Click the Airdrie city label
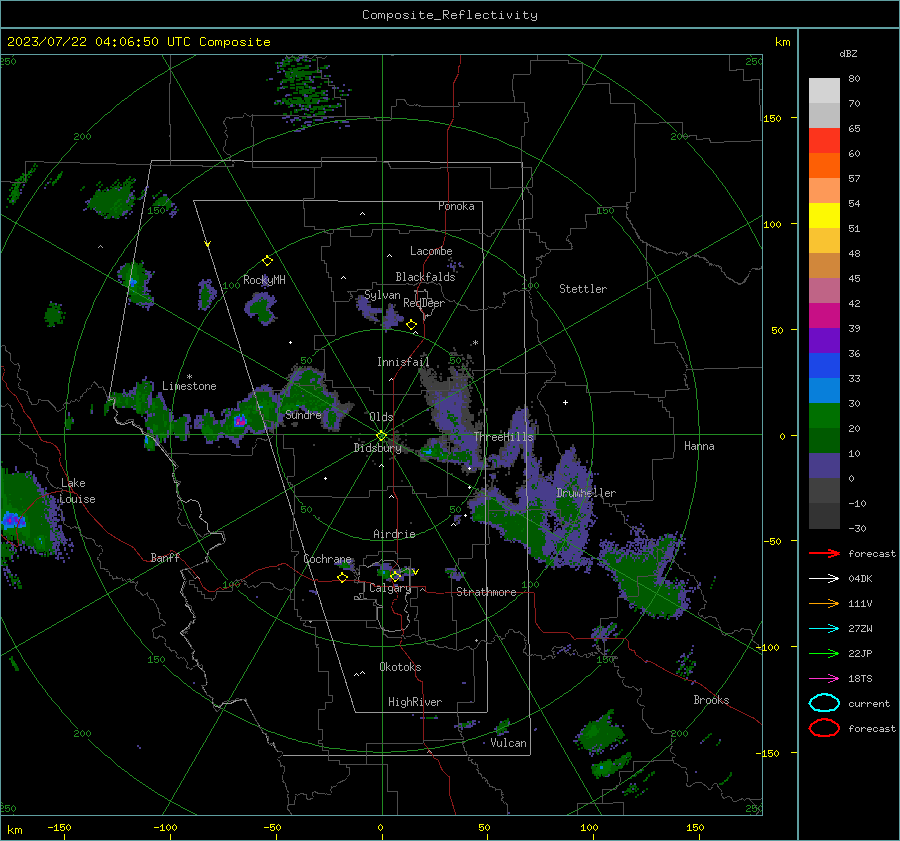The image size is (900, 841). (x=394, y=534)
